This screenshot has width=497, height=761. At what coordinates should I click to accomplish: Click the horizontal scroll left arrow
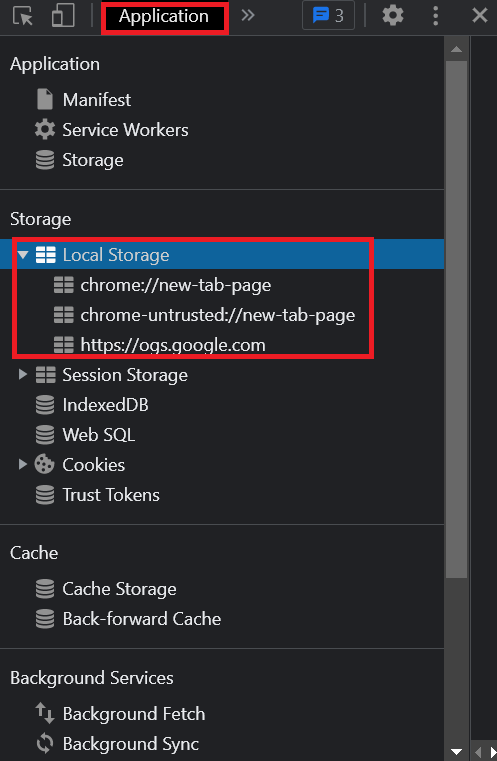(478, 751)
